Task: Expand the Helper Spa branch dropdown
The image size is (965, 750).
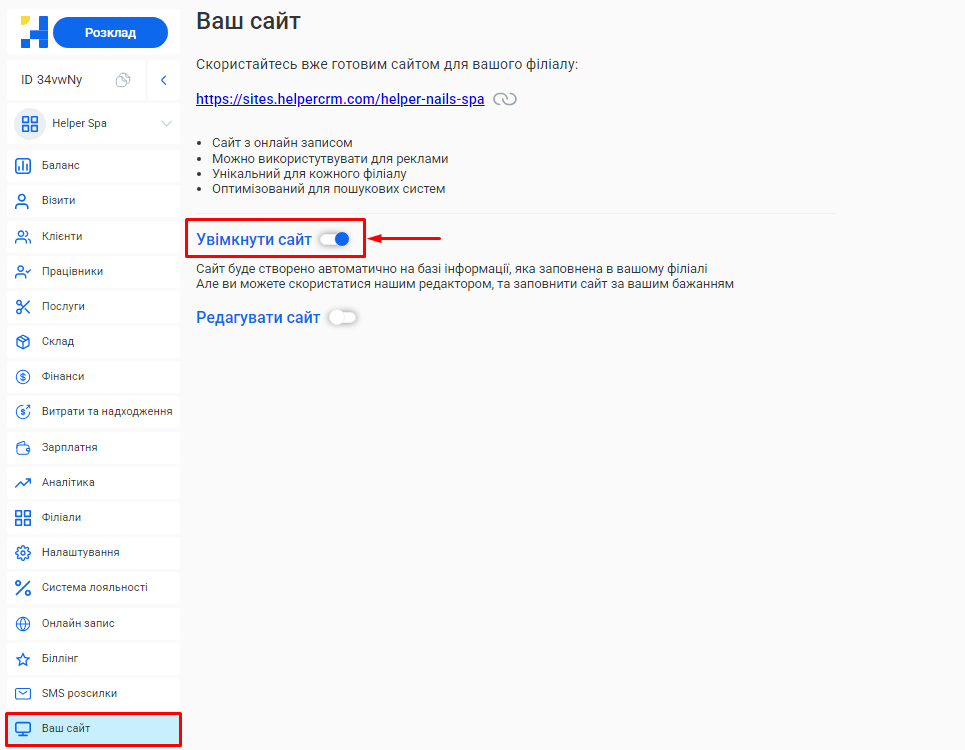Action: coord(166,124)
